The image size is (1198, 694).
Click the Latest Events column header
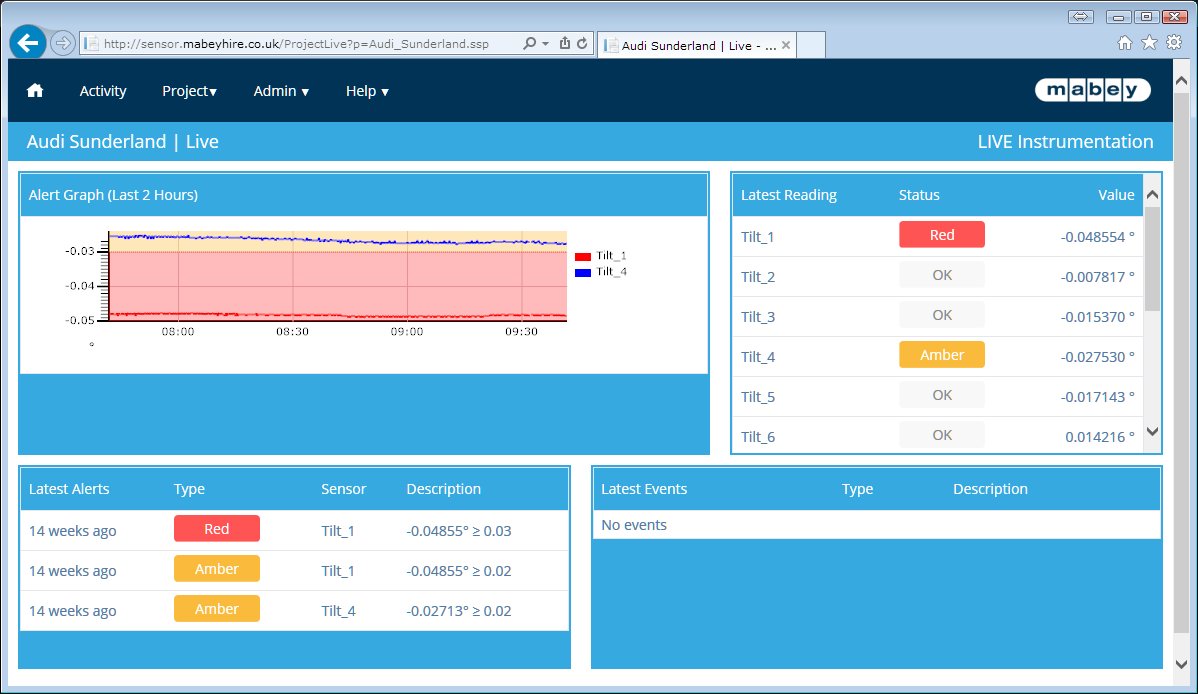click(644, 489)
